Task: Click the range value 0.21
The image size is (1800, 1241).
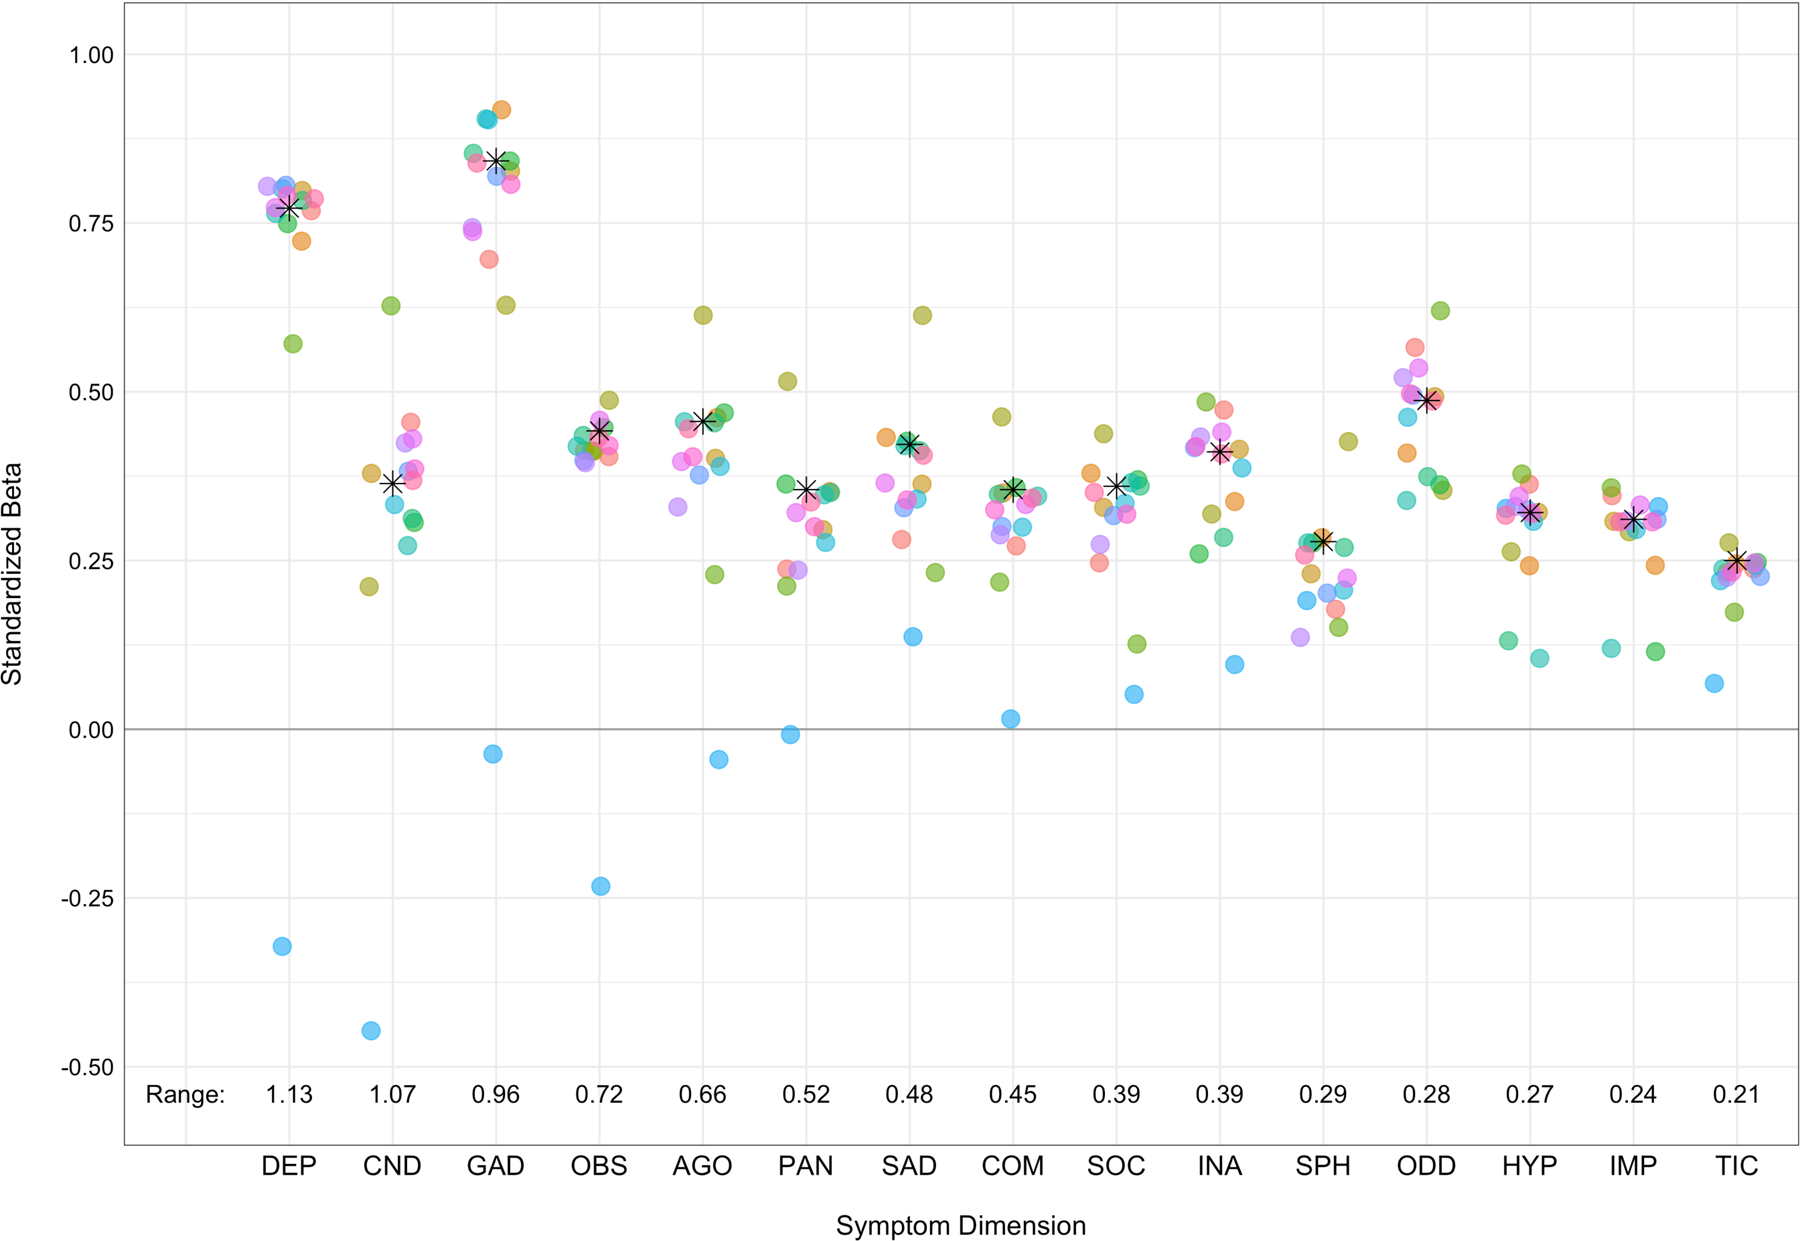Action: click(x=1737, y=1095)
